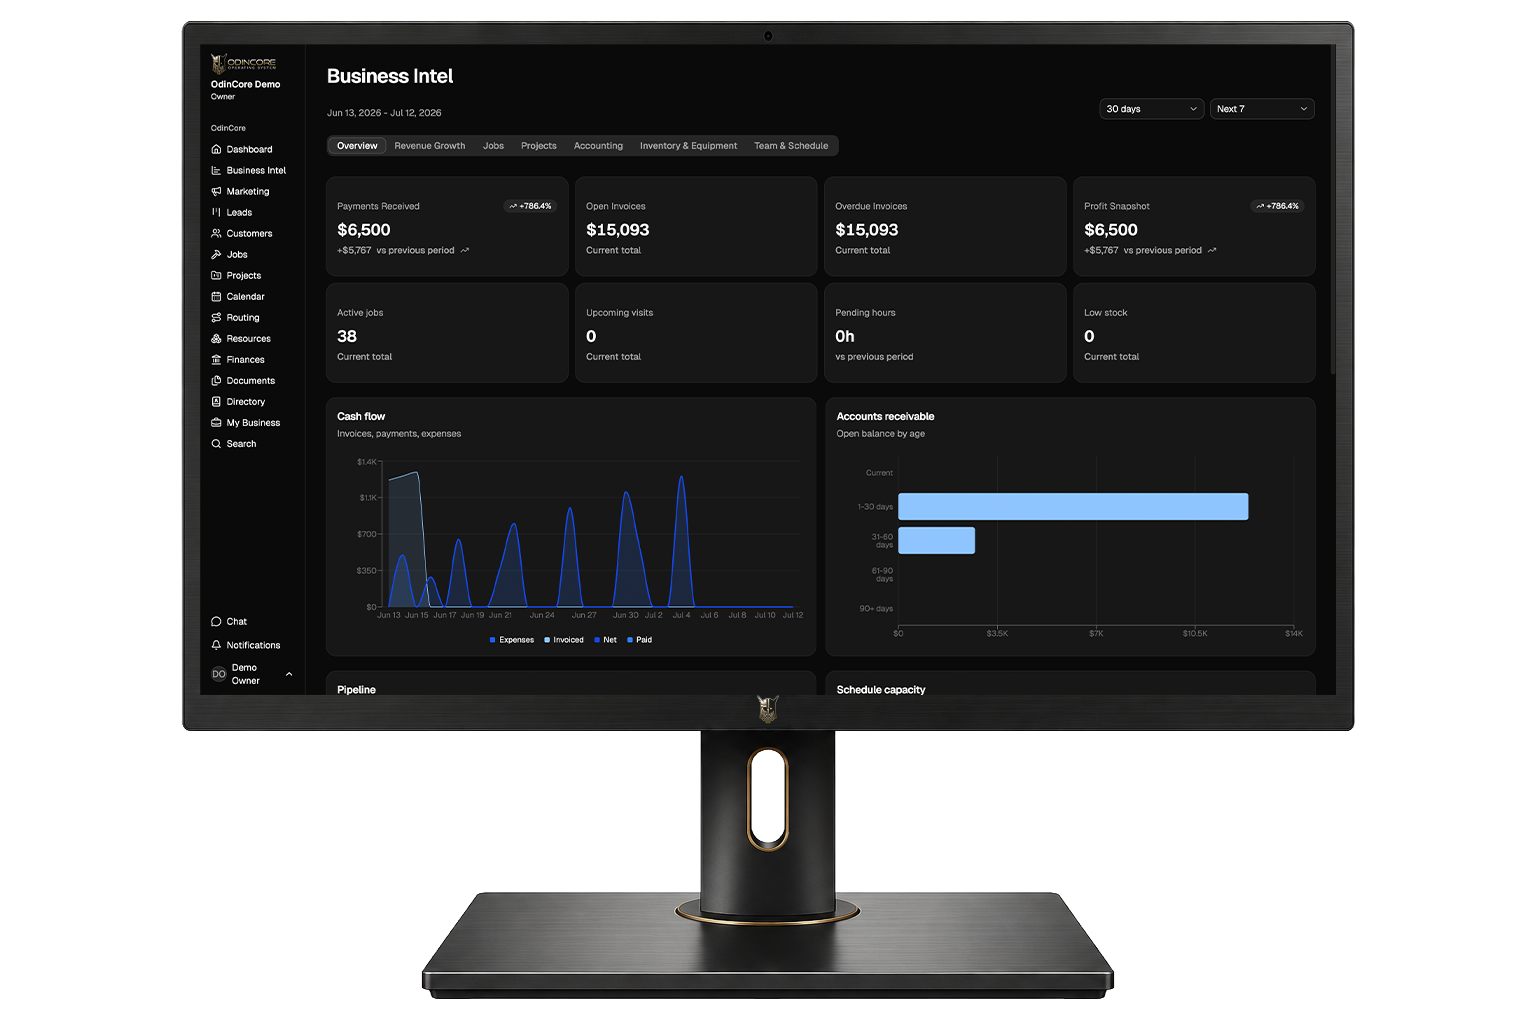Image resolution: width=1536 pixels, height=1024 pixels.
Task: Switch to the Team & Schedule tab
Action: tap(791, 146)
